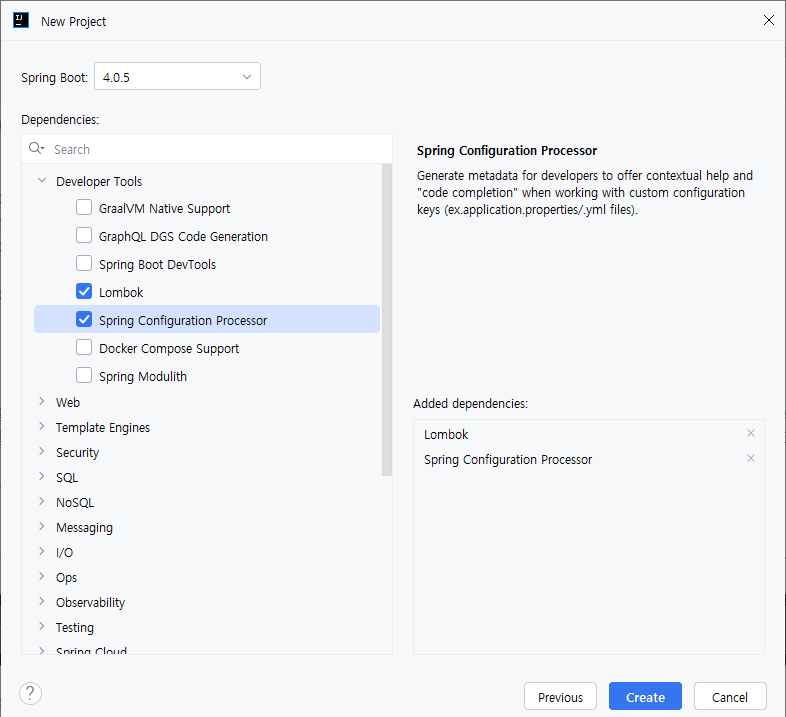The height and width of the screenshot is (717, 786).
Task: Enable Docker Compose Support checkbox
Action: (x=84, y=347)
